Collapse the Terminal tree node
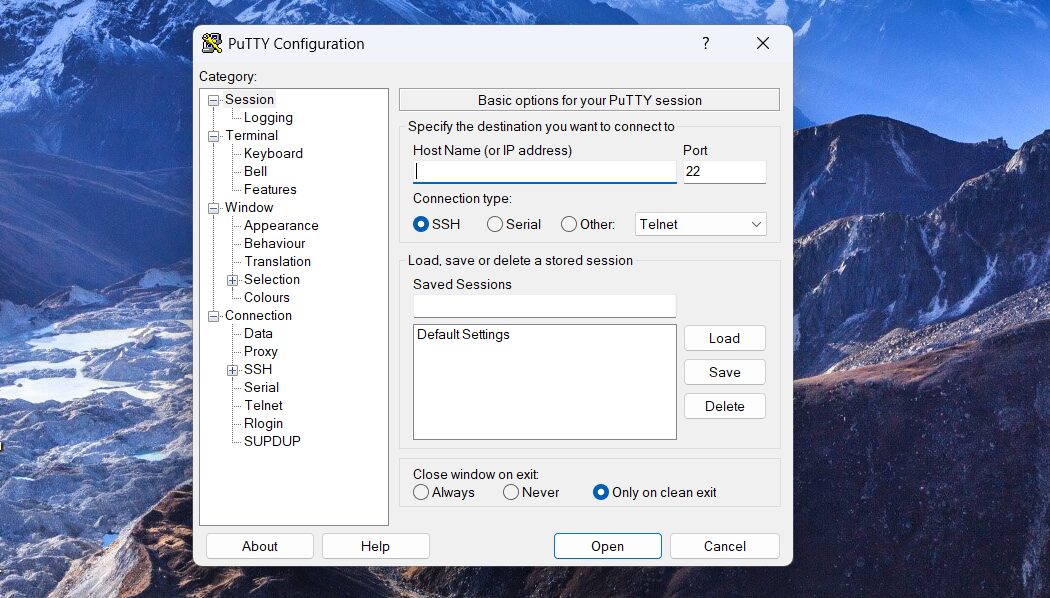1050x598 pixels. pos(214,137)
